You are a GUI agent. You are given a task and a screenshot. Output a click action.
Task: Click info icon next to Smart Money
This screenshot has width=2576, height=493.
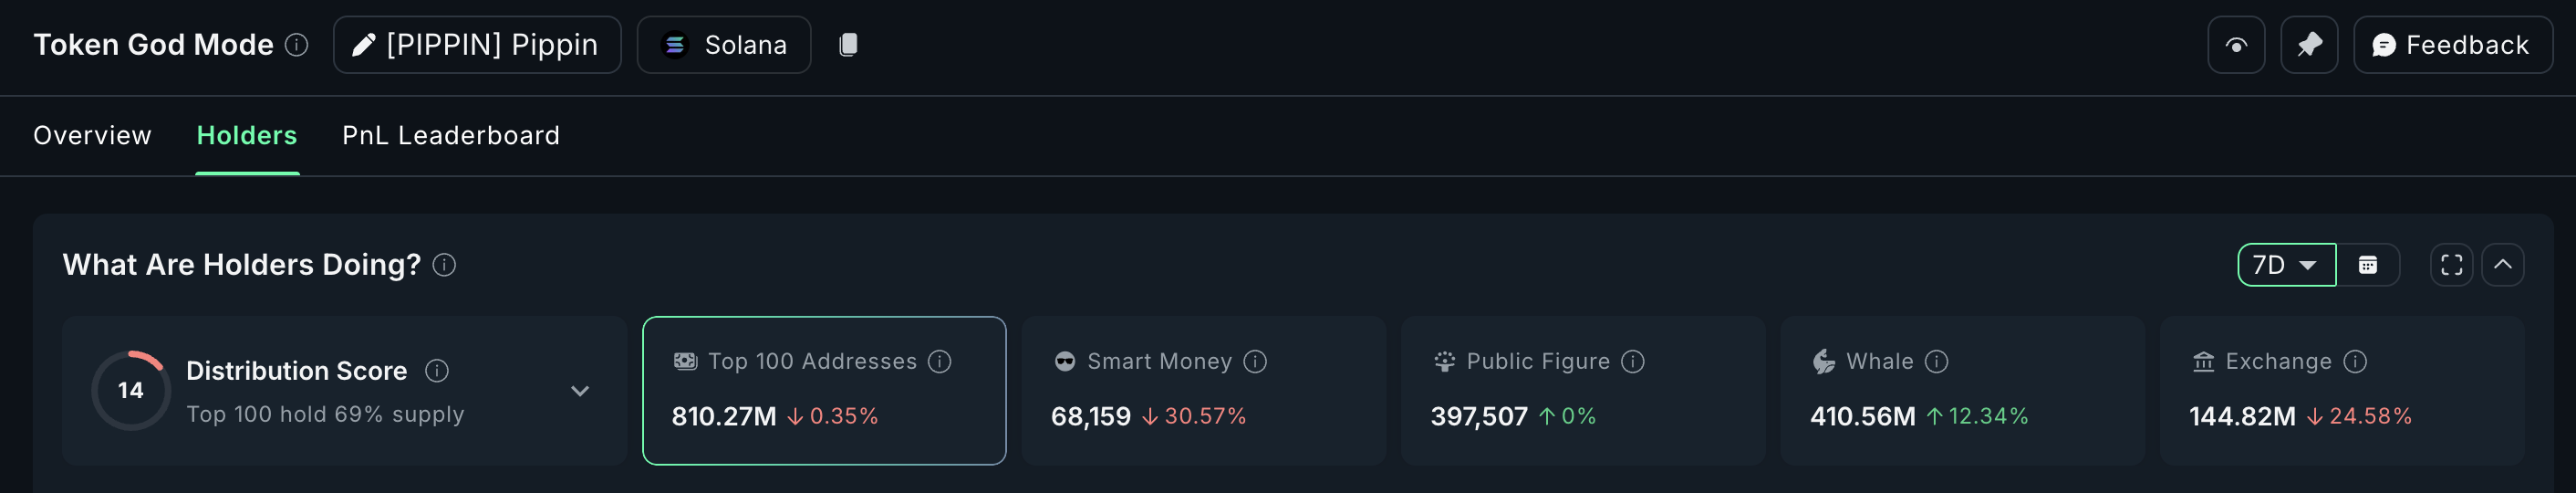click(x=1255, y=362)
